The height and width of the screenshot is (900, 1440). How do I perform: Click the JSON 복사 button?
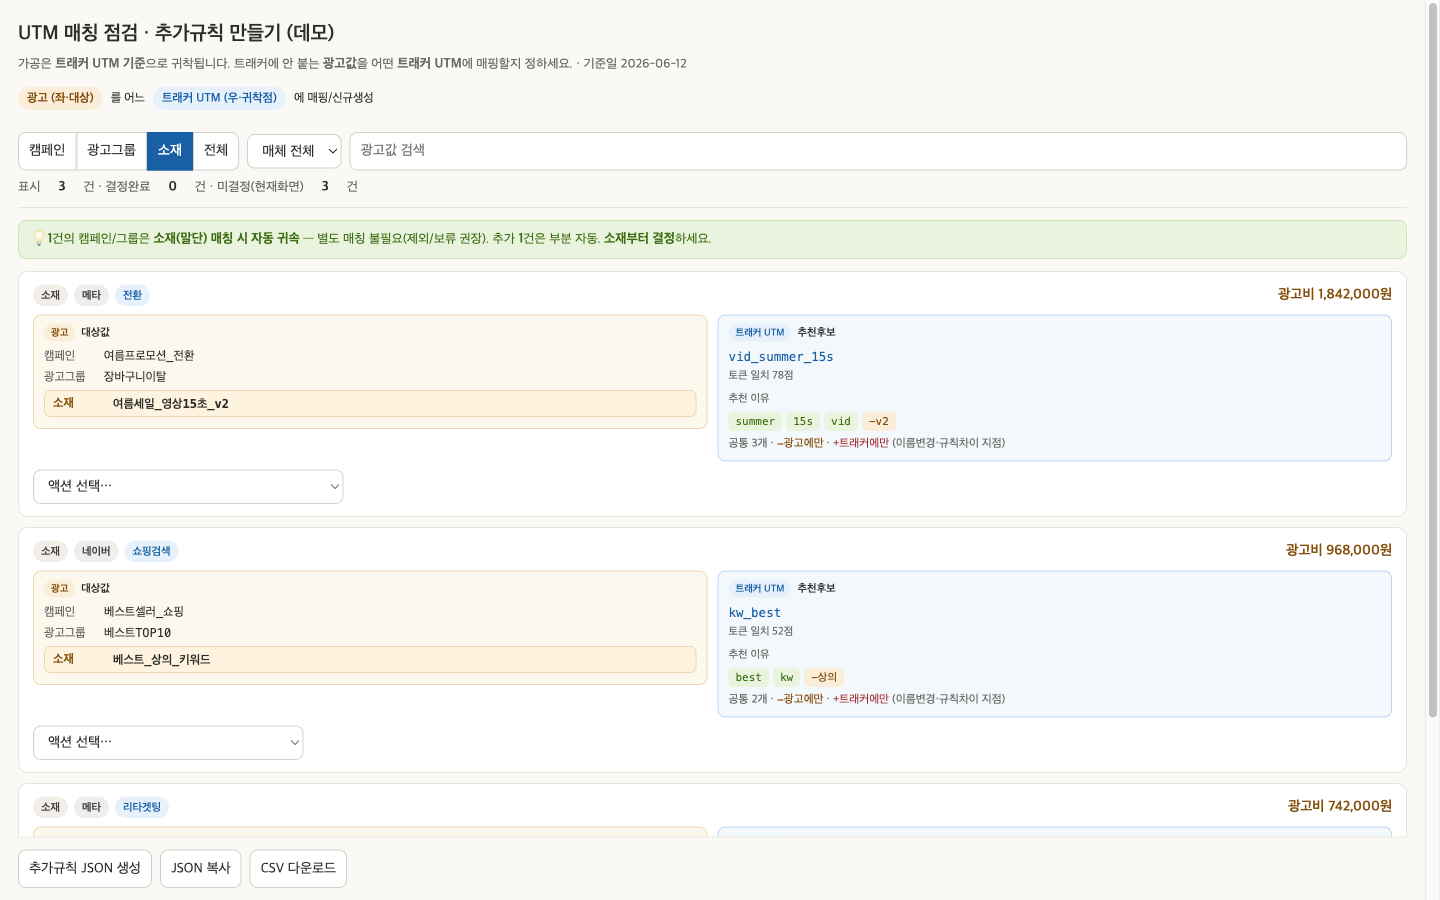201,868
